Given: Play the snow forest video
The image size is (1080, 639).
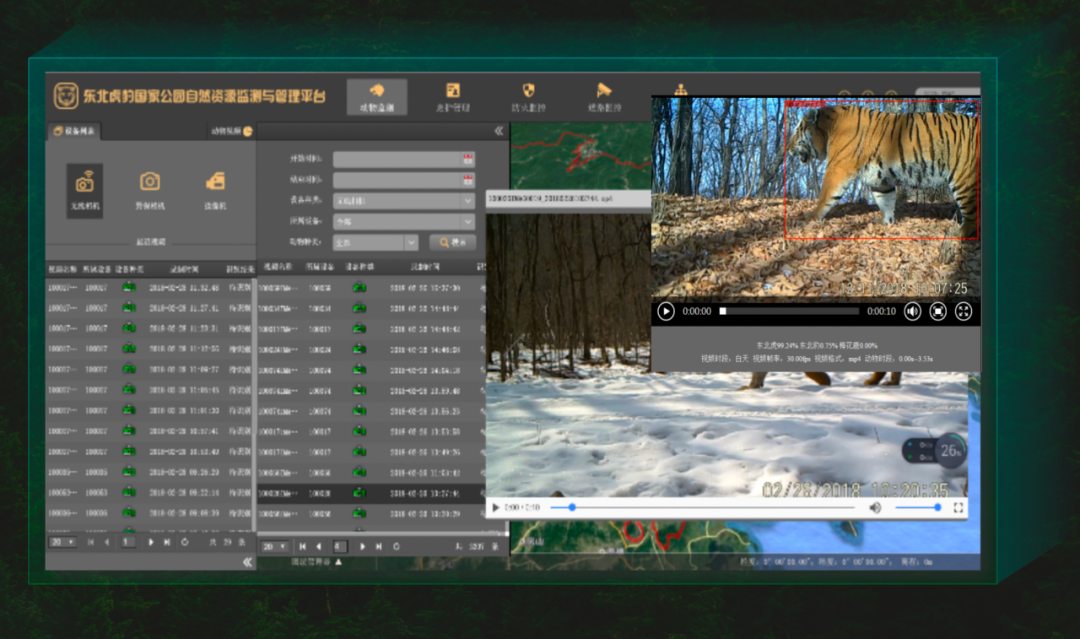Looking at the screenshot, I should click(495, 508).
